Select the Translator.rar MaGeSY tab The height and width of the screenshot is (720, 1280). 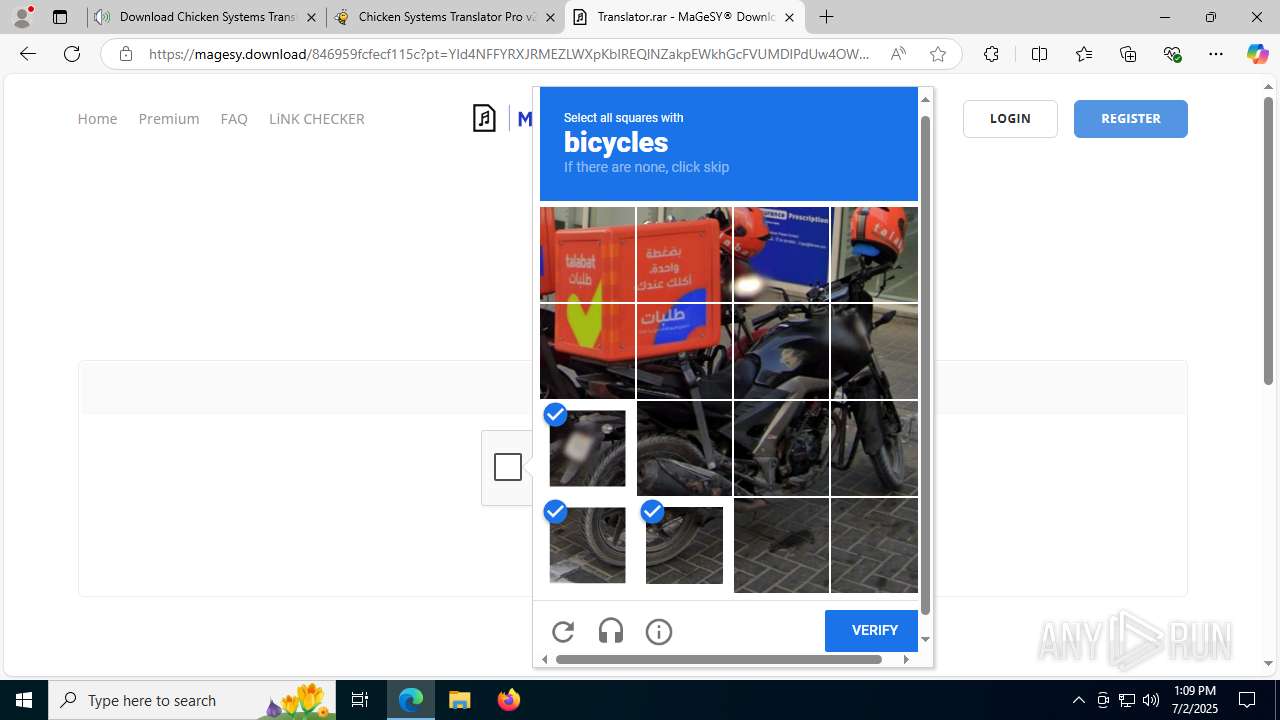pyautogui.click(x=685, y=17)
